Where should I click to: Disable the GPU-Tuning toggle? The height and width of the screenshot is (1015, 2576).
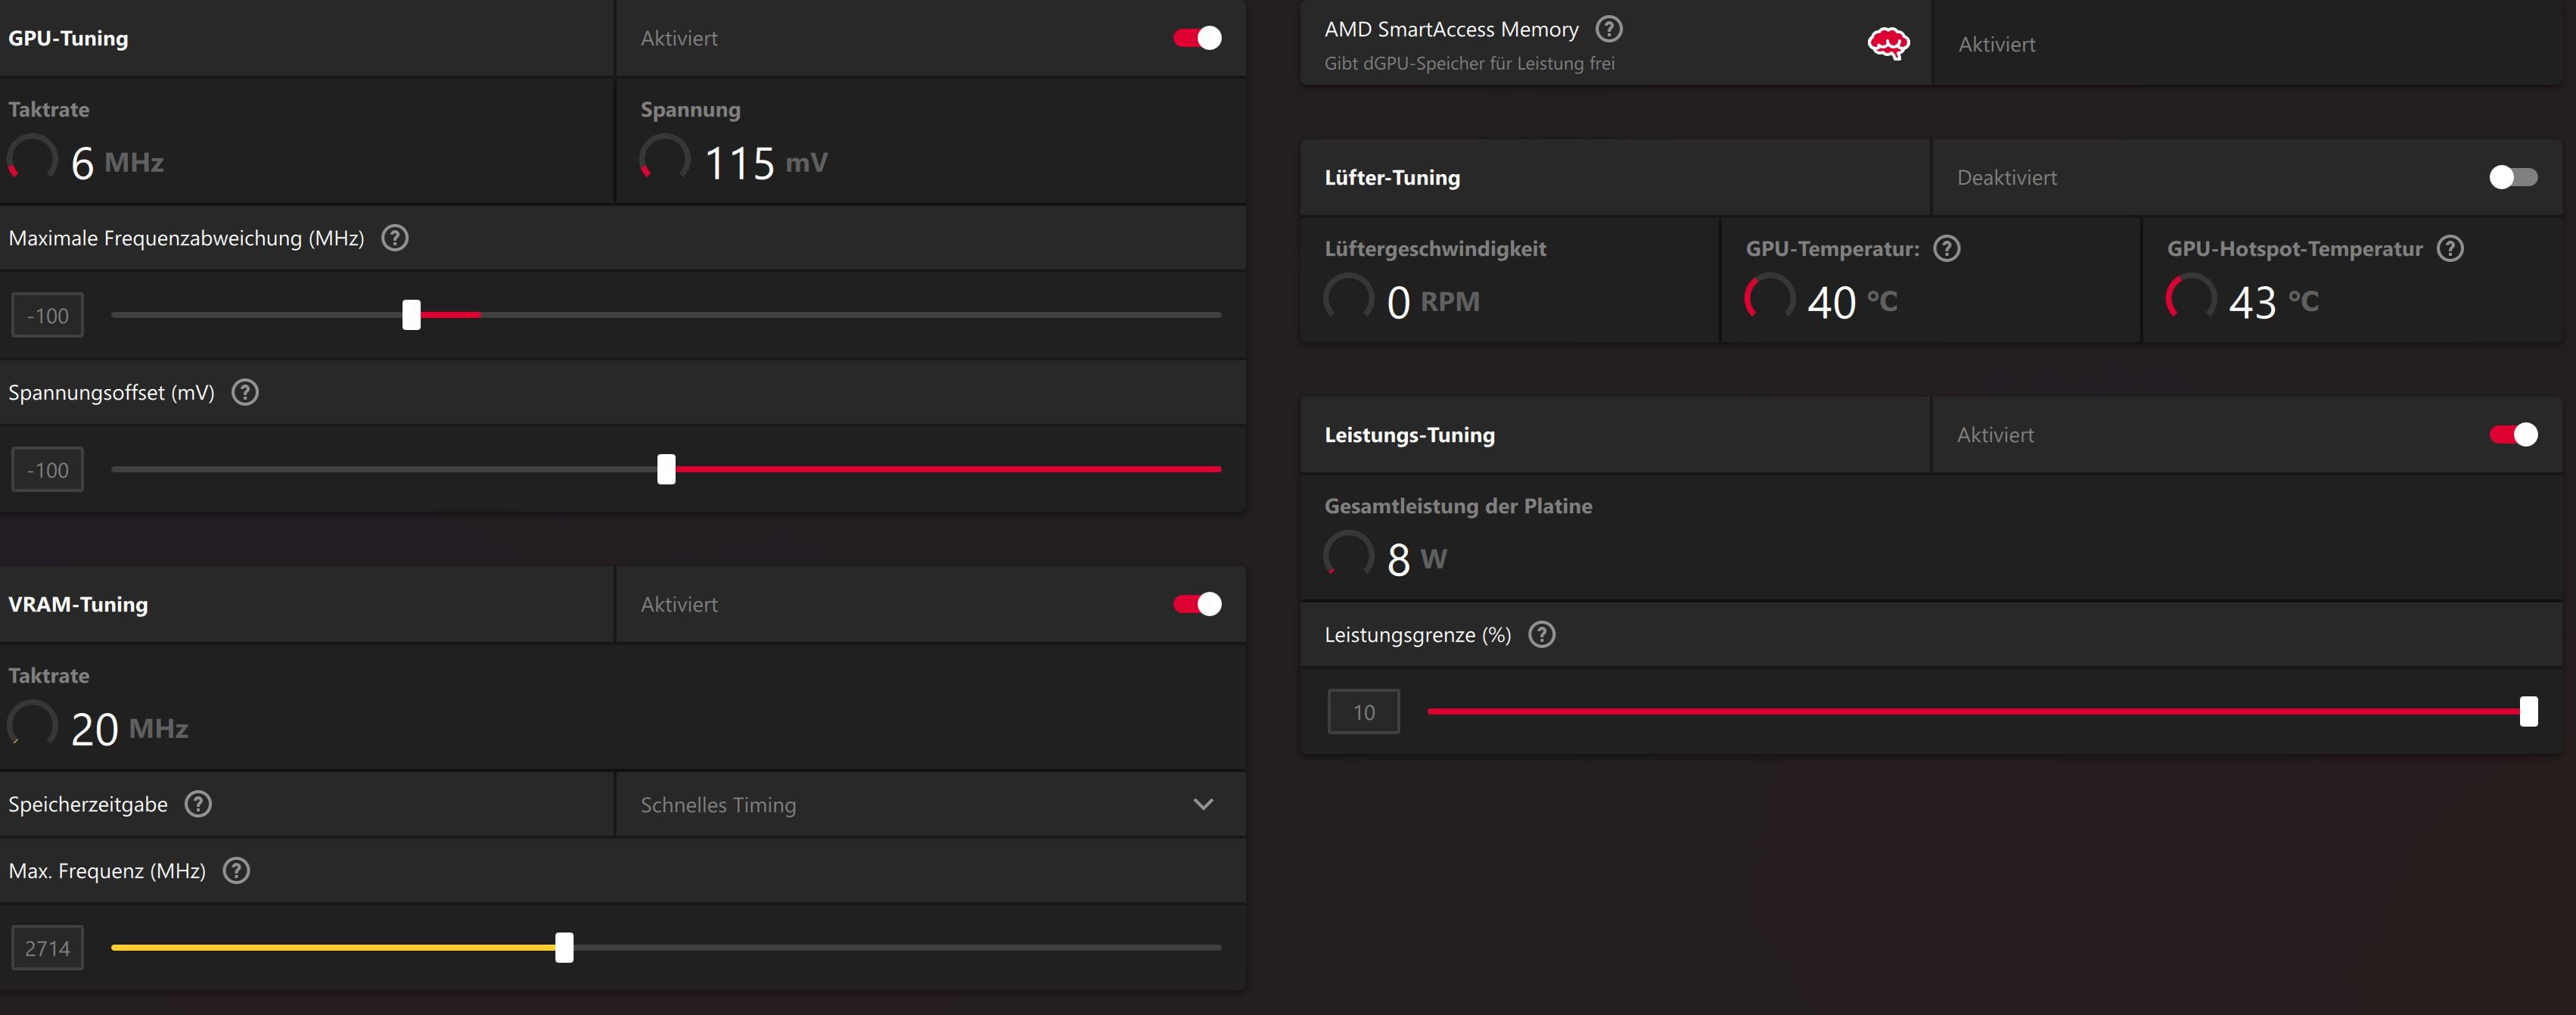[1197, 38]
